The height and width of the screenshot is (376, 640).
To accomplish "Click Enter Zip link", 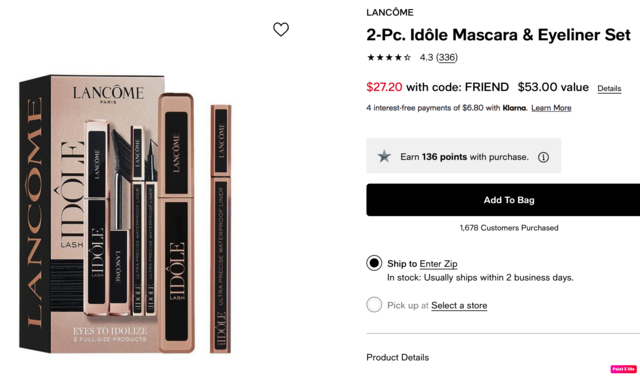I will (x=438, y=264).
